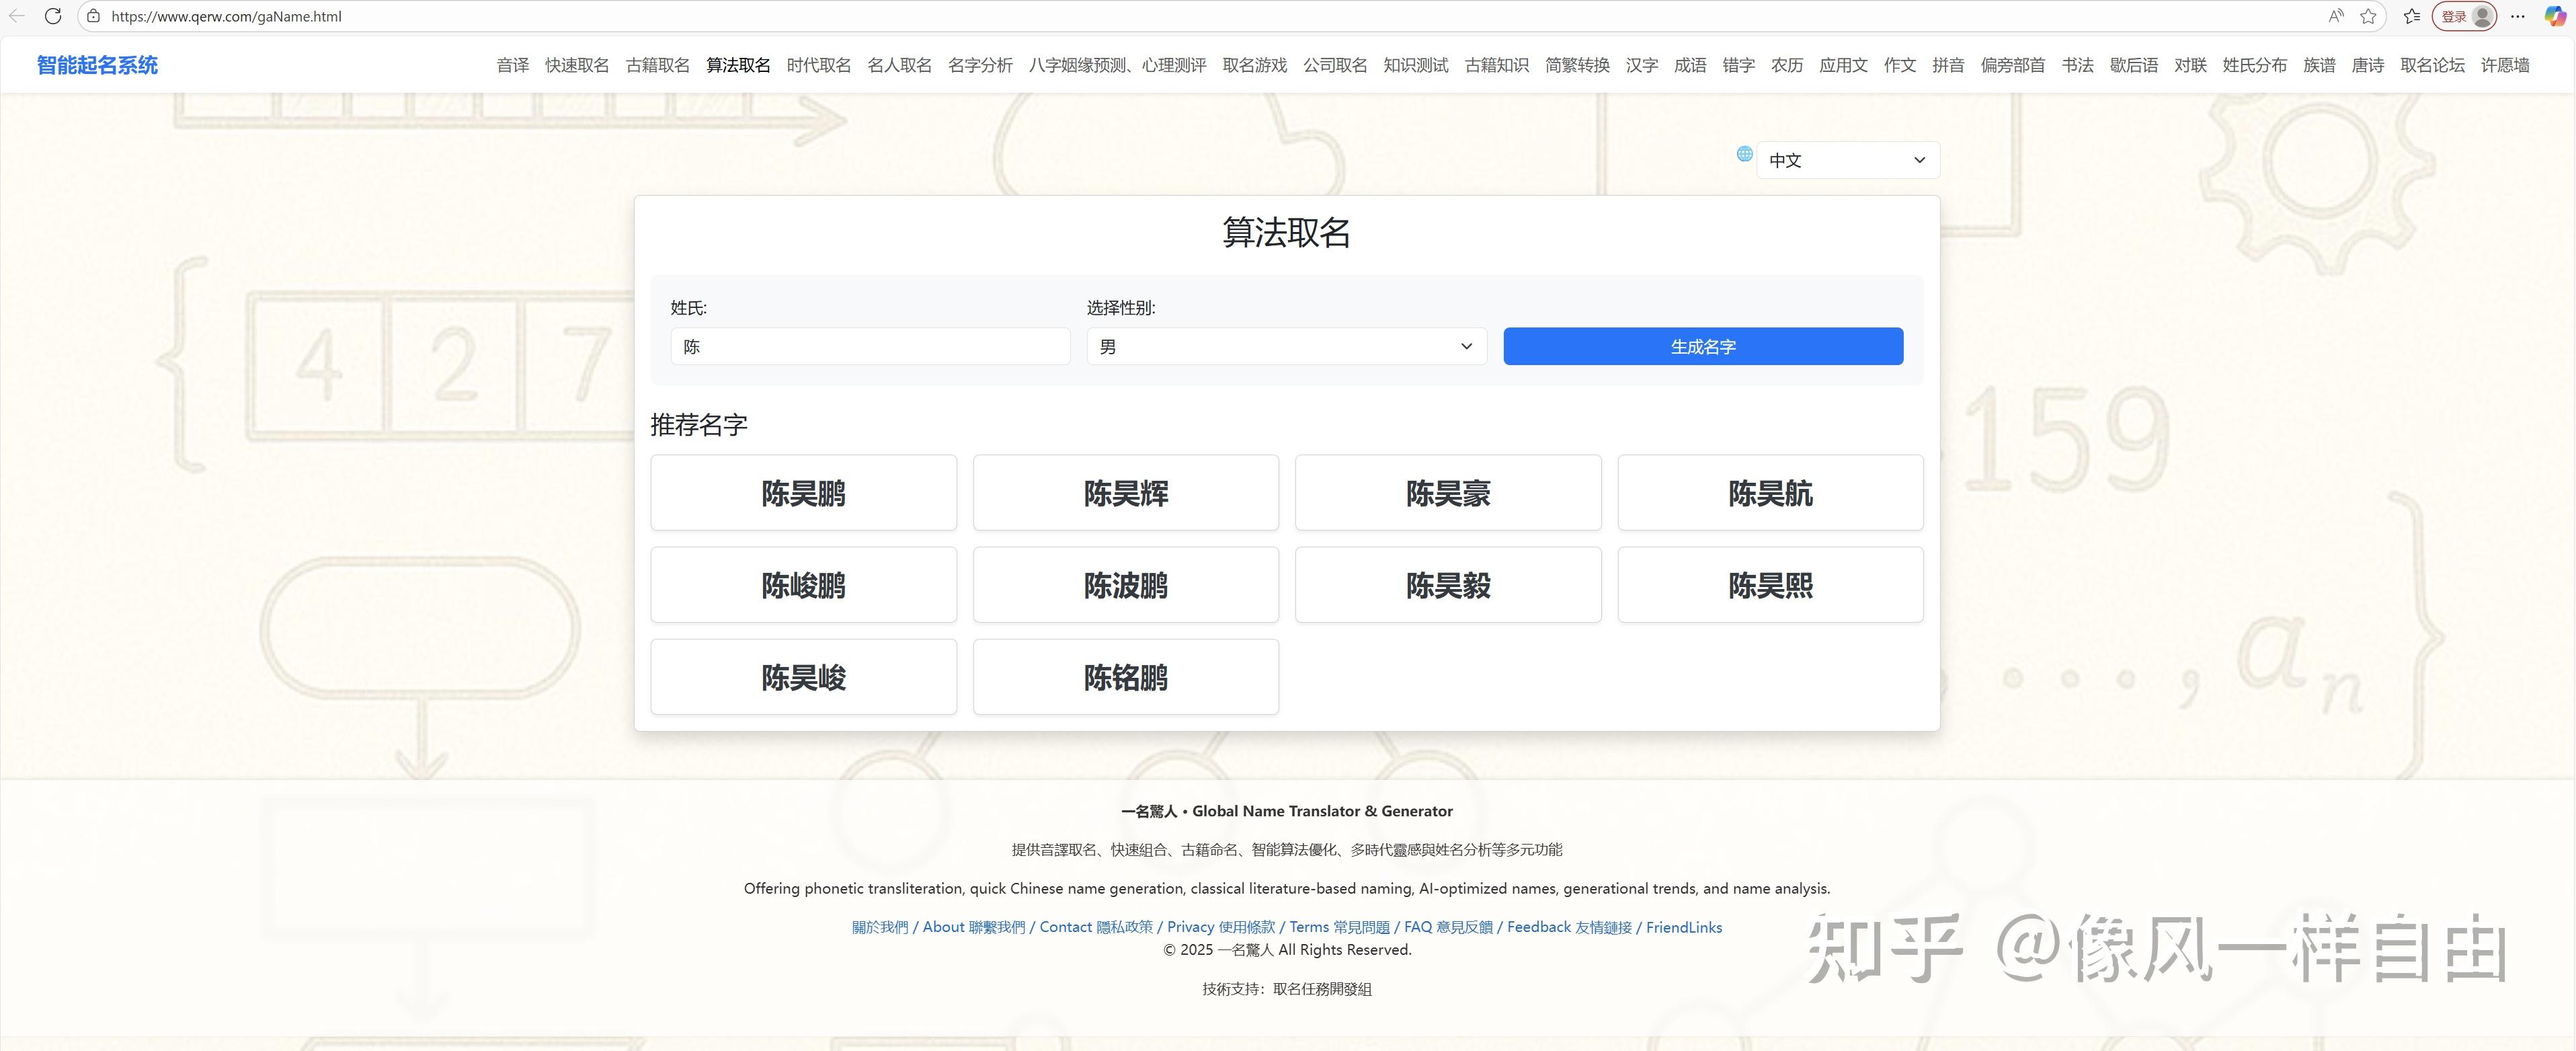Click the browser back arrow

[x=17, y=16]
